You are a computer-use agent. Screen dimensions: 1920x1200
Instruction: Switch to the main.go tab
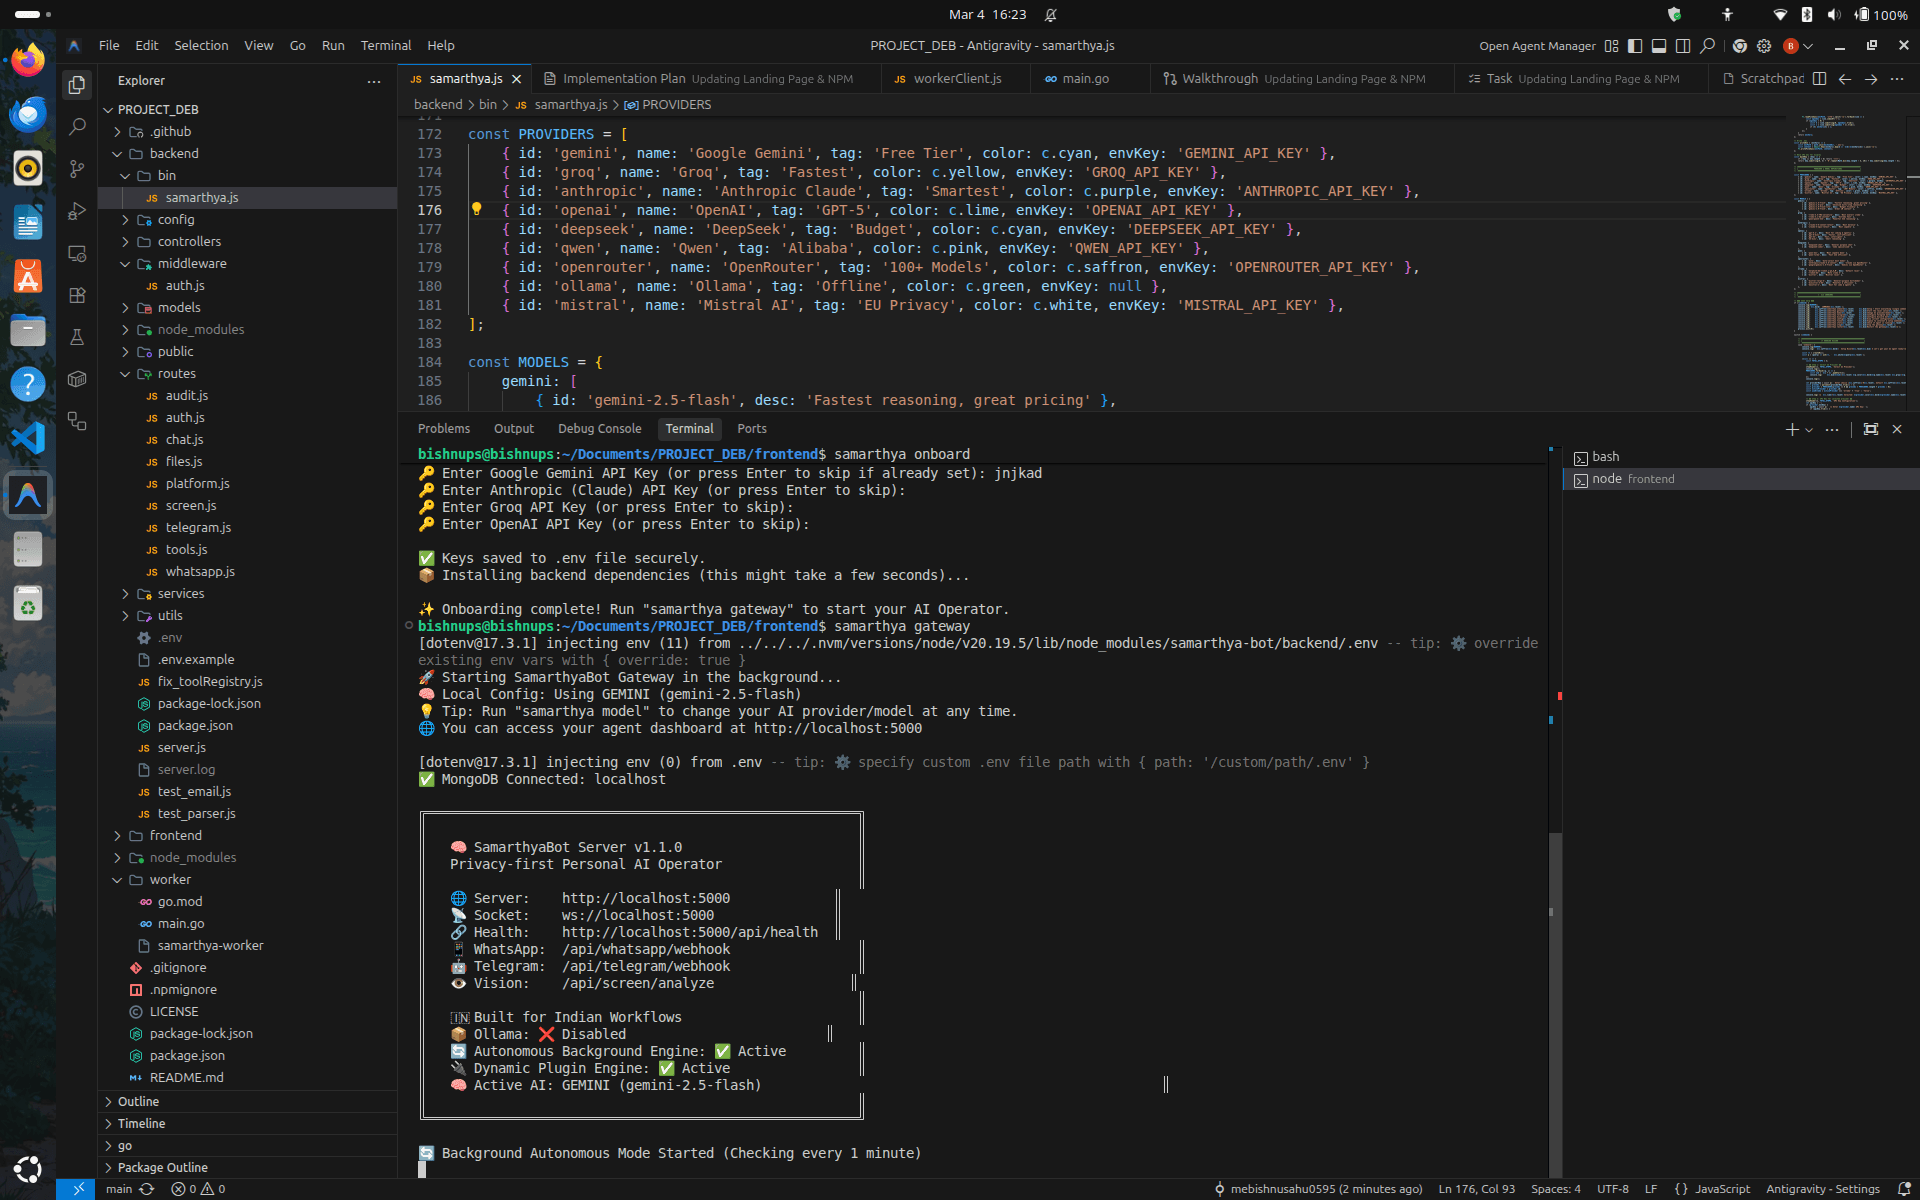coord(1086,78)
